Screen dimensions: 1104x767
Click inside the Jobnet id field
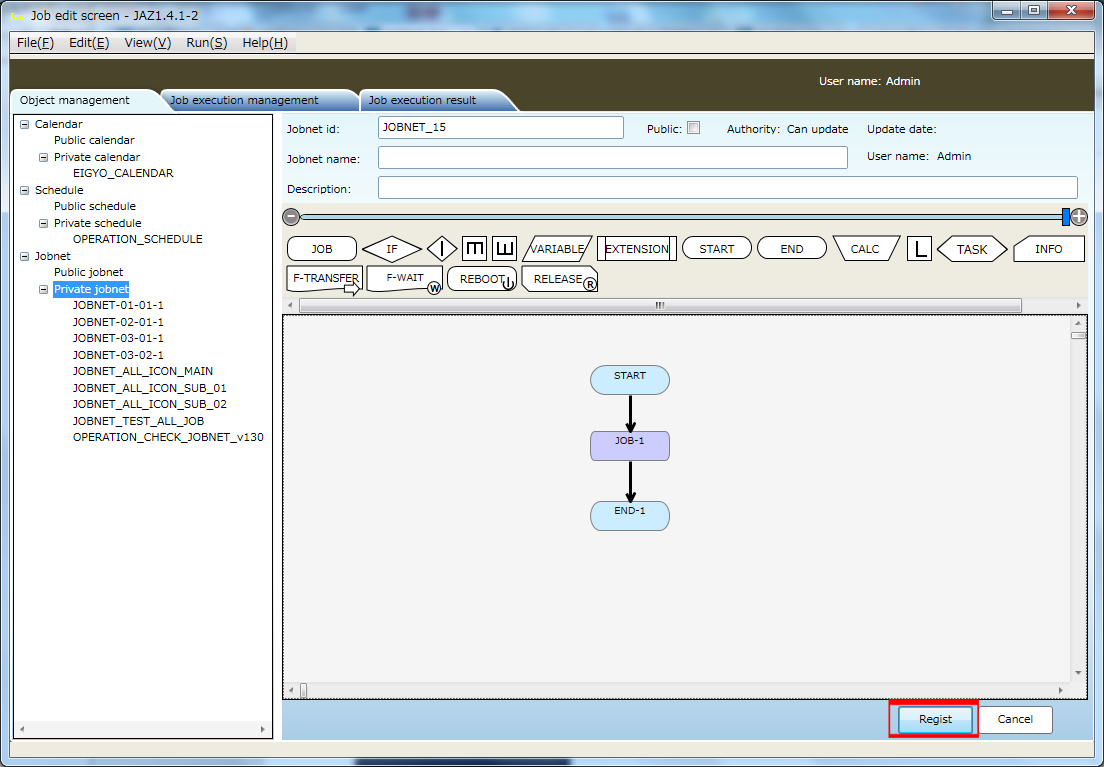pyautogui.click(x=501, y=127)
